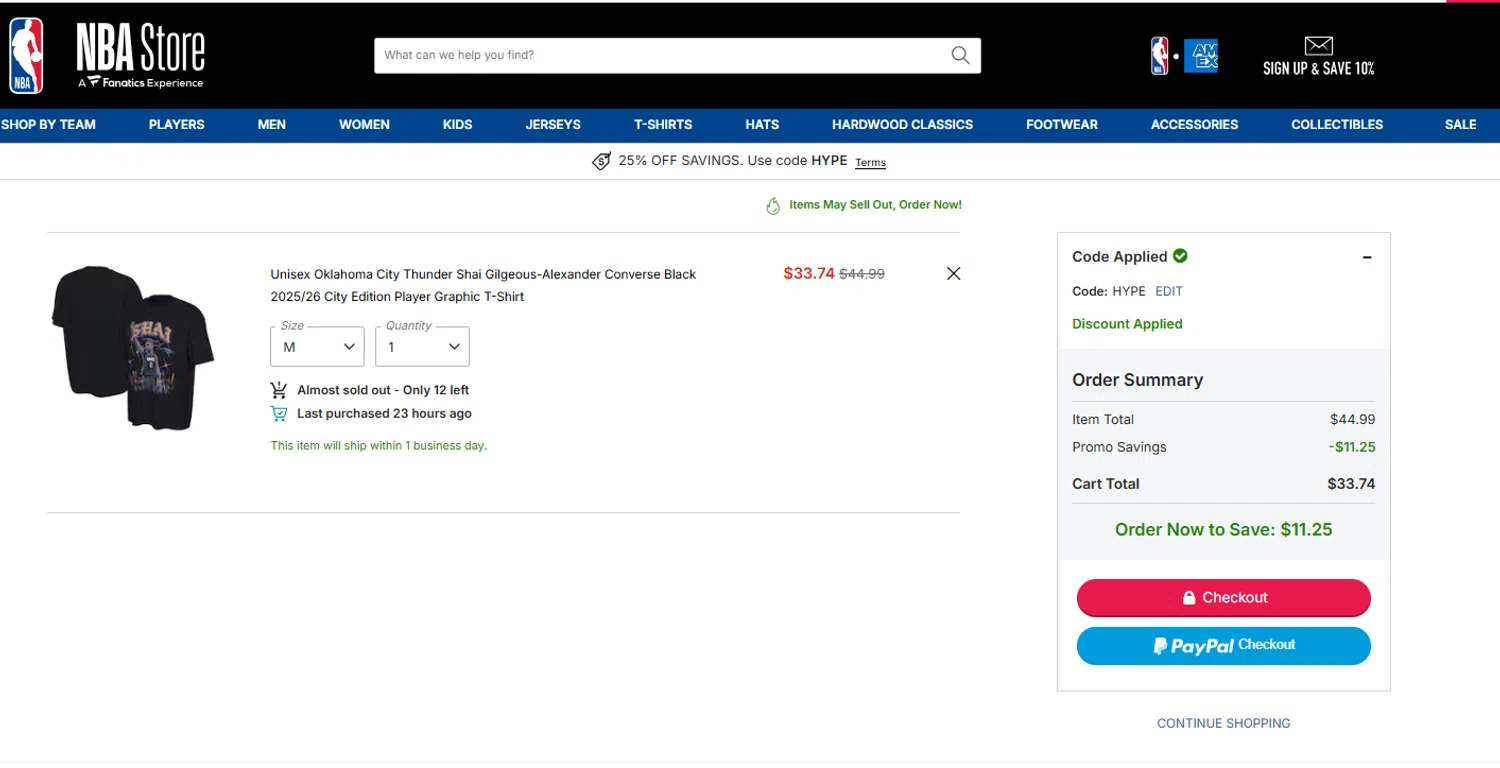The image size is (1500, 768).
Task: Open the Footwear menu
Action: click(x=1062, y=125)
